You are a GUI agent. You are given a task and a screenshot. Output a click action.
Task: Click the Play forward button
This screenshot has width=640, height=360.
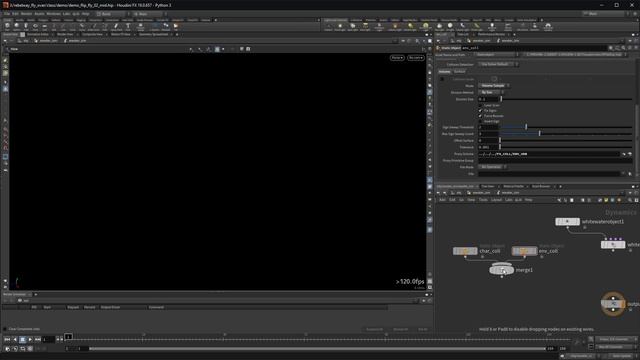point(30,339)
